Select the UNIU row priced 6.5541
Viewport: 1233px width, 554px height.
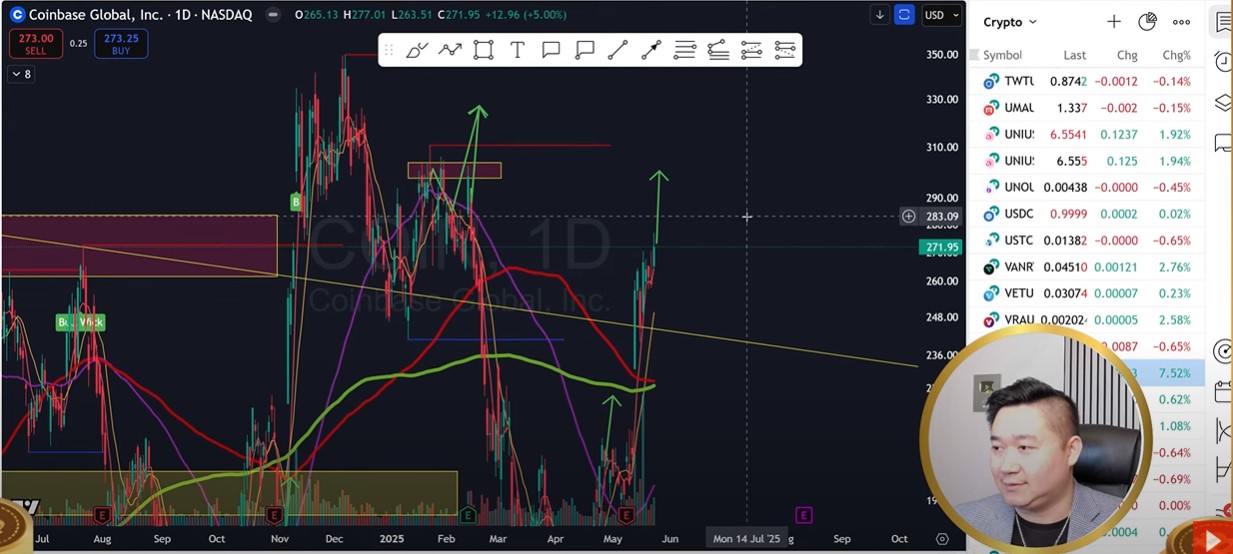click(x=1086, y=134)
